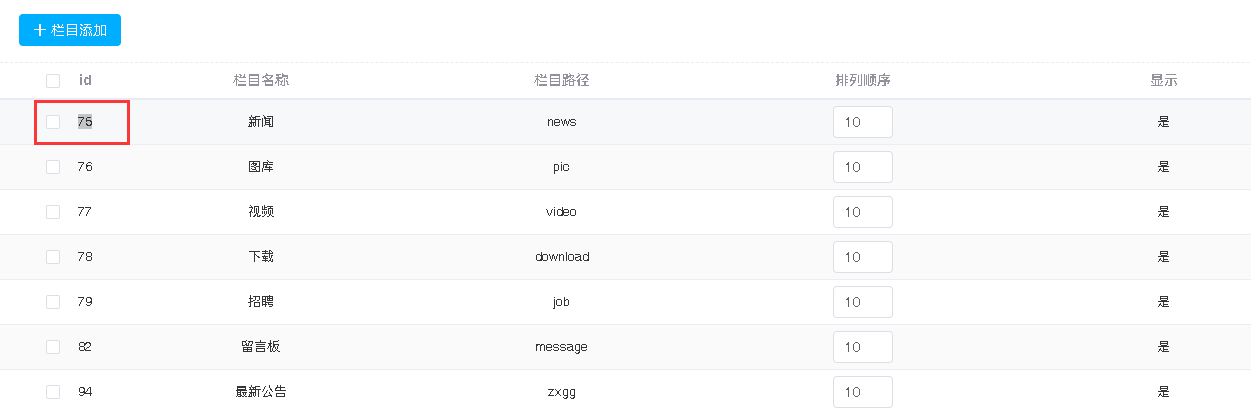The width and height of the screenshot is (1251, 413).
Task: Click the 栏目名称 column header
Action: pos(261,80)
